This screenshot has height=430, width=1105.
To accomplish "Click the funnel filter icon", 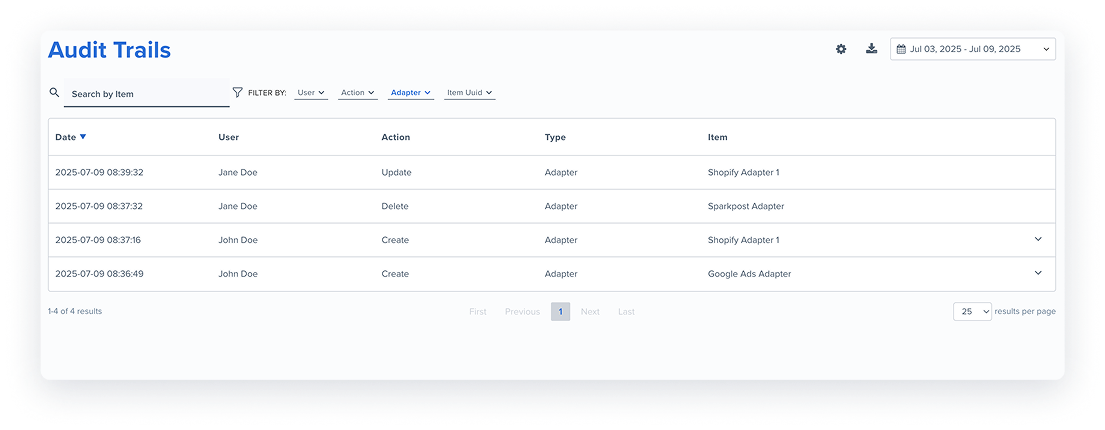I will pos(237,92).
